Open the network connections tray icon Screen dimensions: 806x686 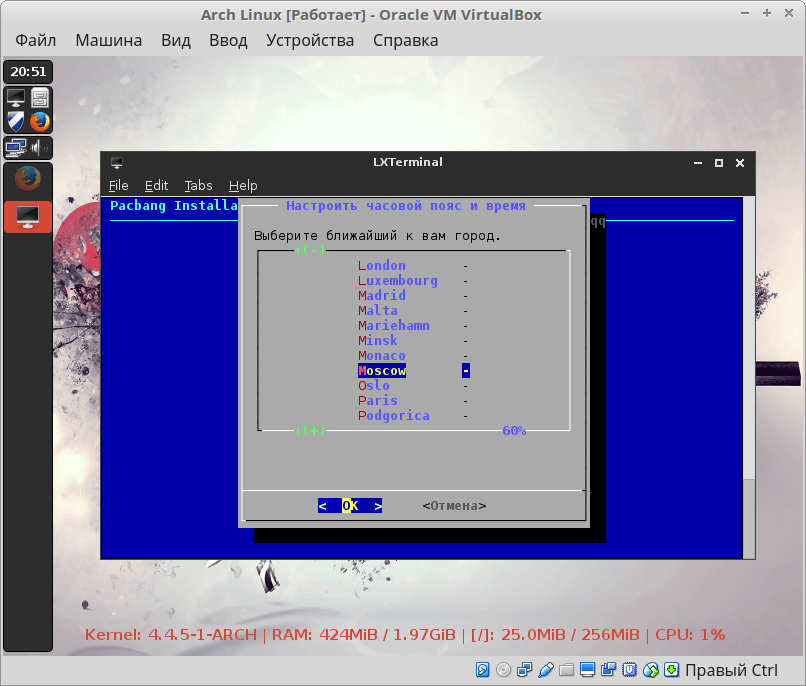[16, 148]
